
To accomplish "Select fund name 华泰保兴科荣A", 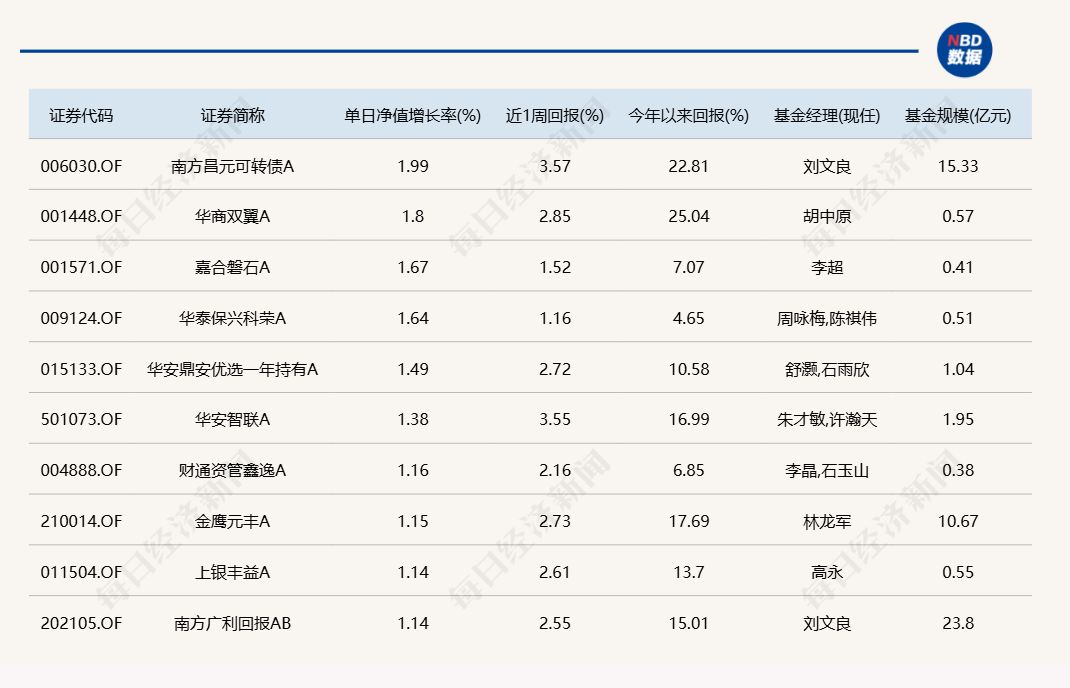I will 232,318.
